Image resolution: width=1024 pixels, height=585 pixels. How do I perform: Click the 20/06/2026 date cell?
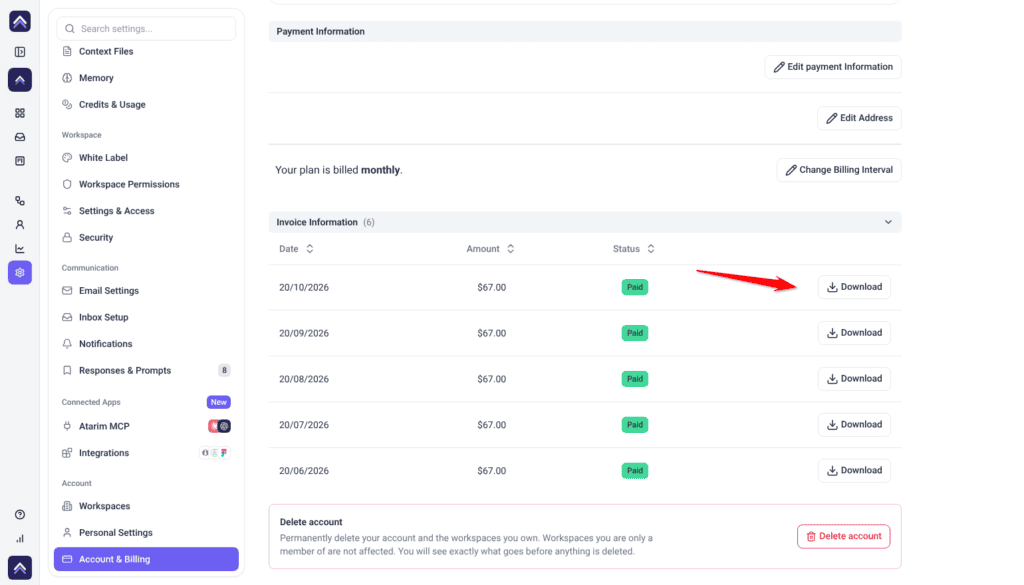tap(304, 471)
